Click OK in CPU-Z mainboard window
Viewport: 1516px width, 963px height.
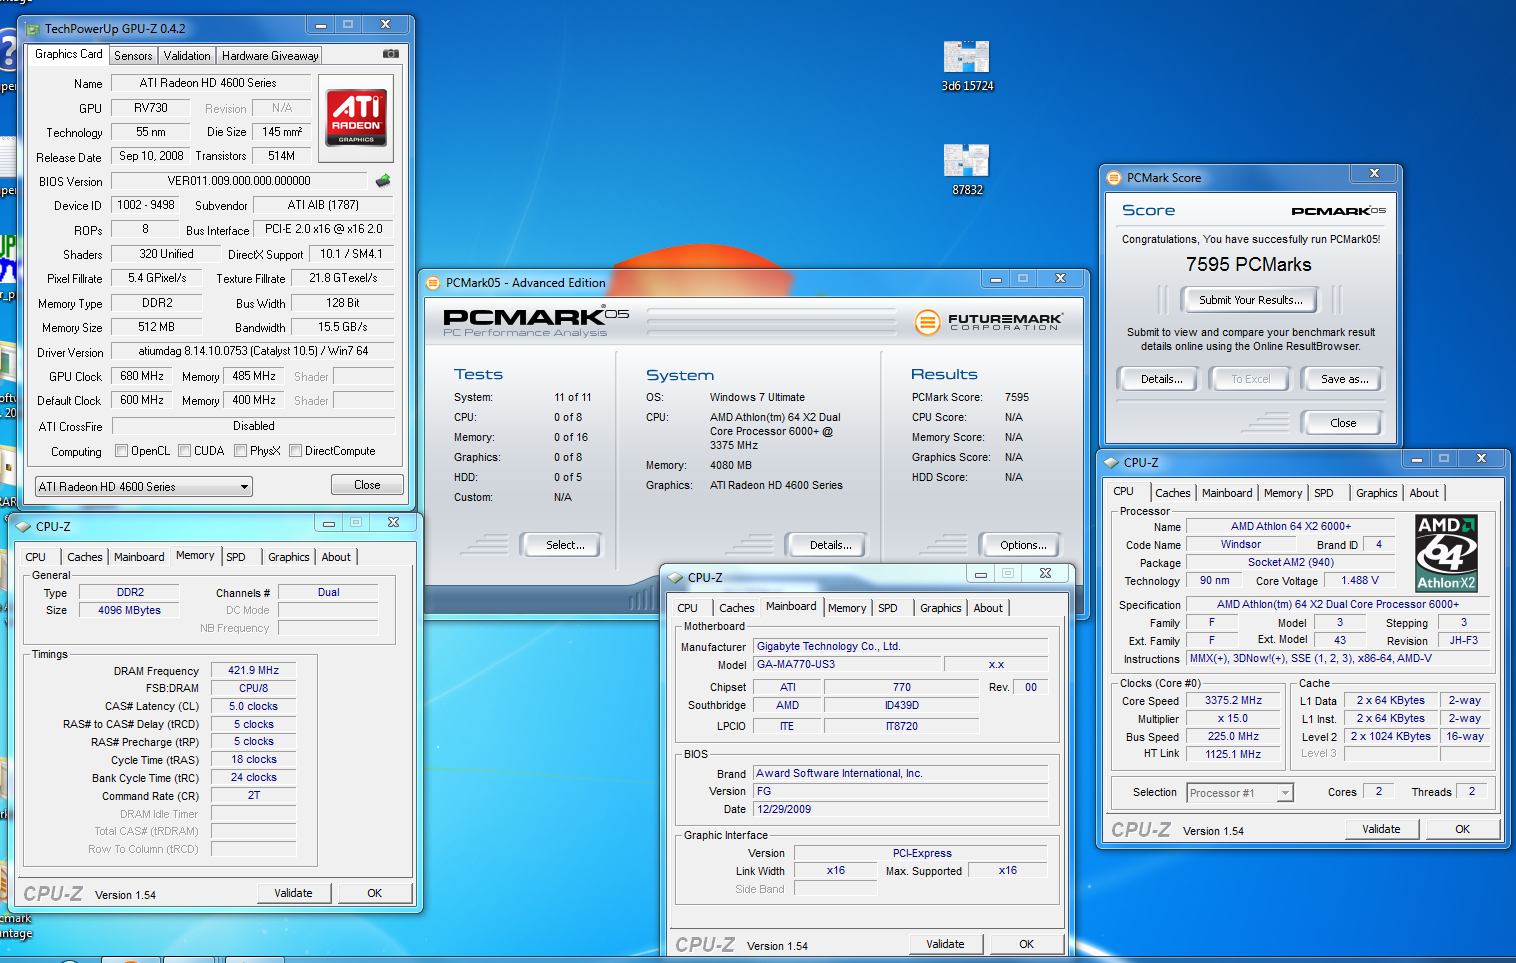tap(1026, 944)
